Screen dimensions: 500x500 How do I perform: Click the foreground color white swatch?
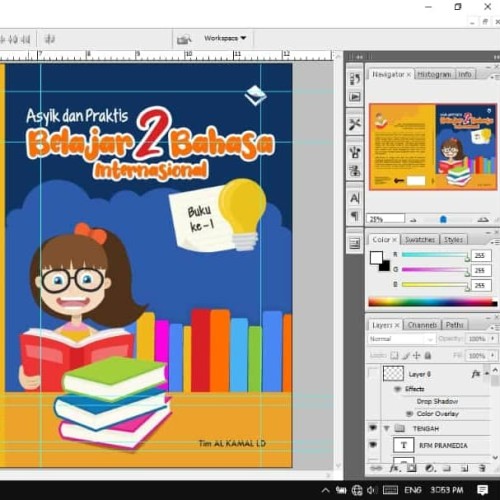click(376, 258)
